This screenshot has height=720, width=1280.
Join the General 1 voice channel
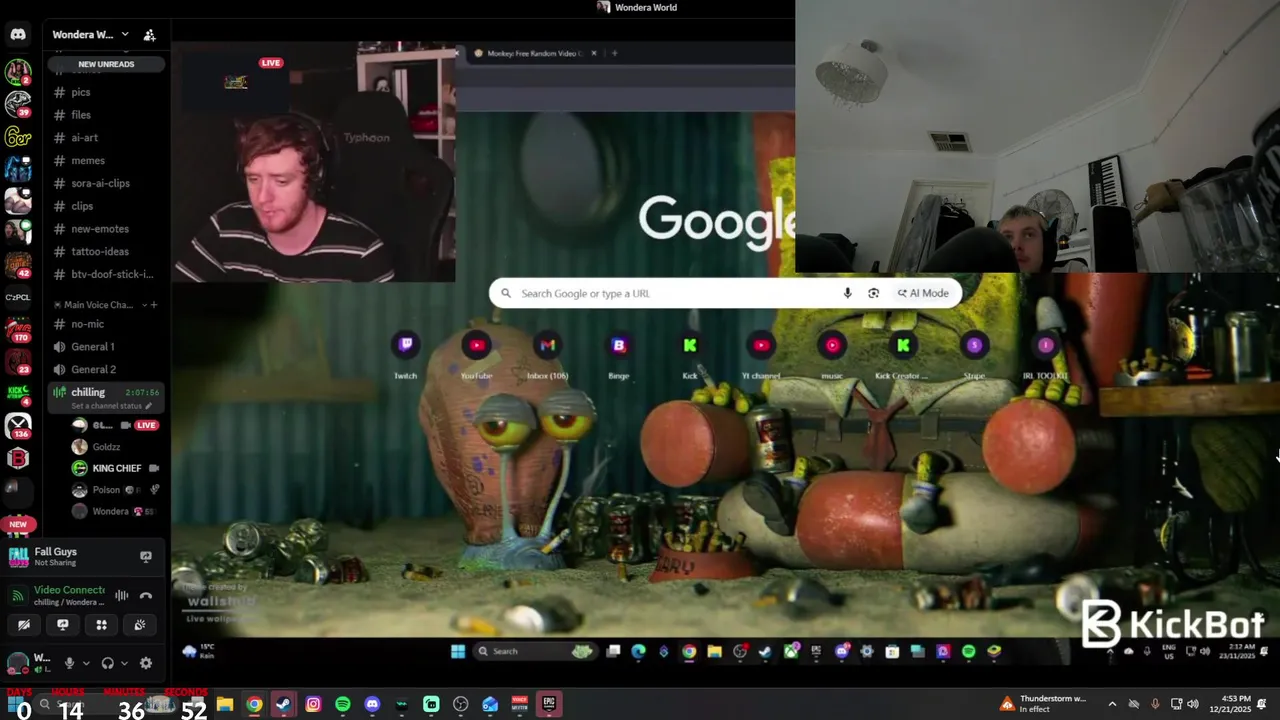tap(92, 347)
